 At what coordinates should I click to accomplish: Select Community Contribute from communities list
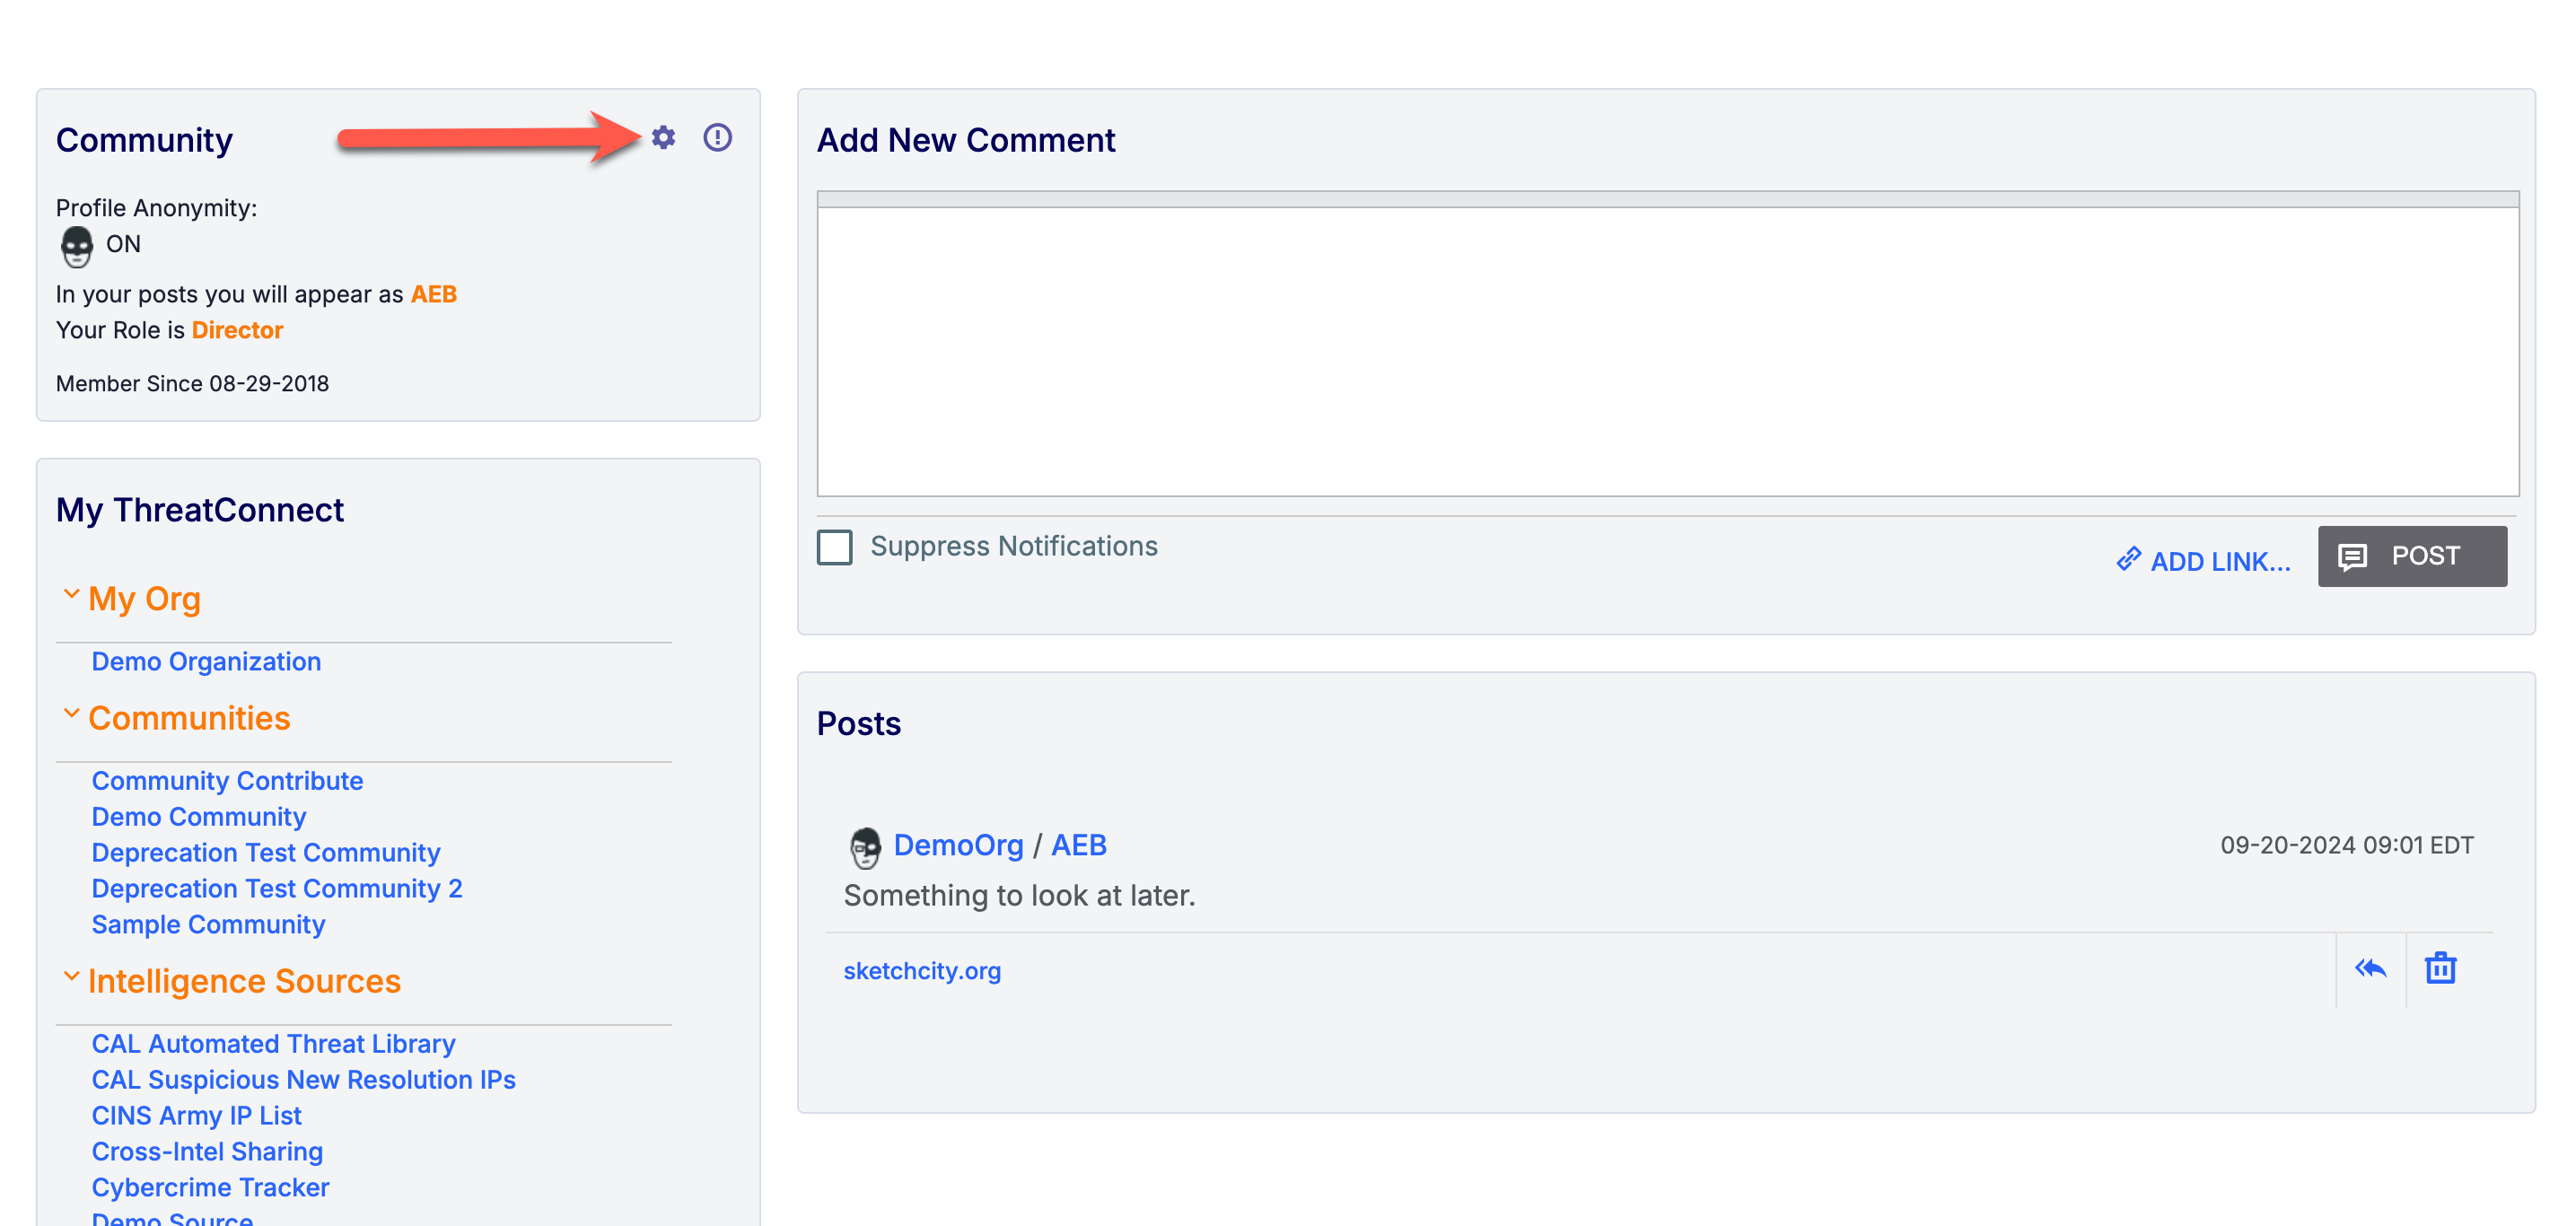pos(228,779)
